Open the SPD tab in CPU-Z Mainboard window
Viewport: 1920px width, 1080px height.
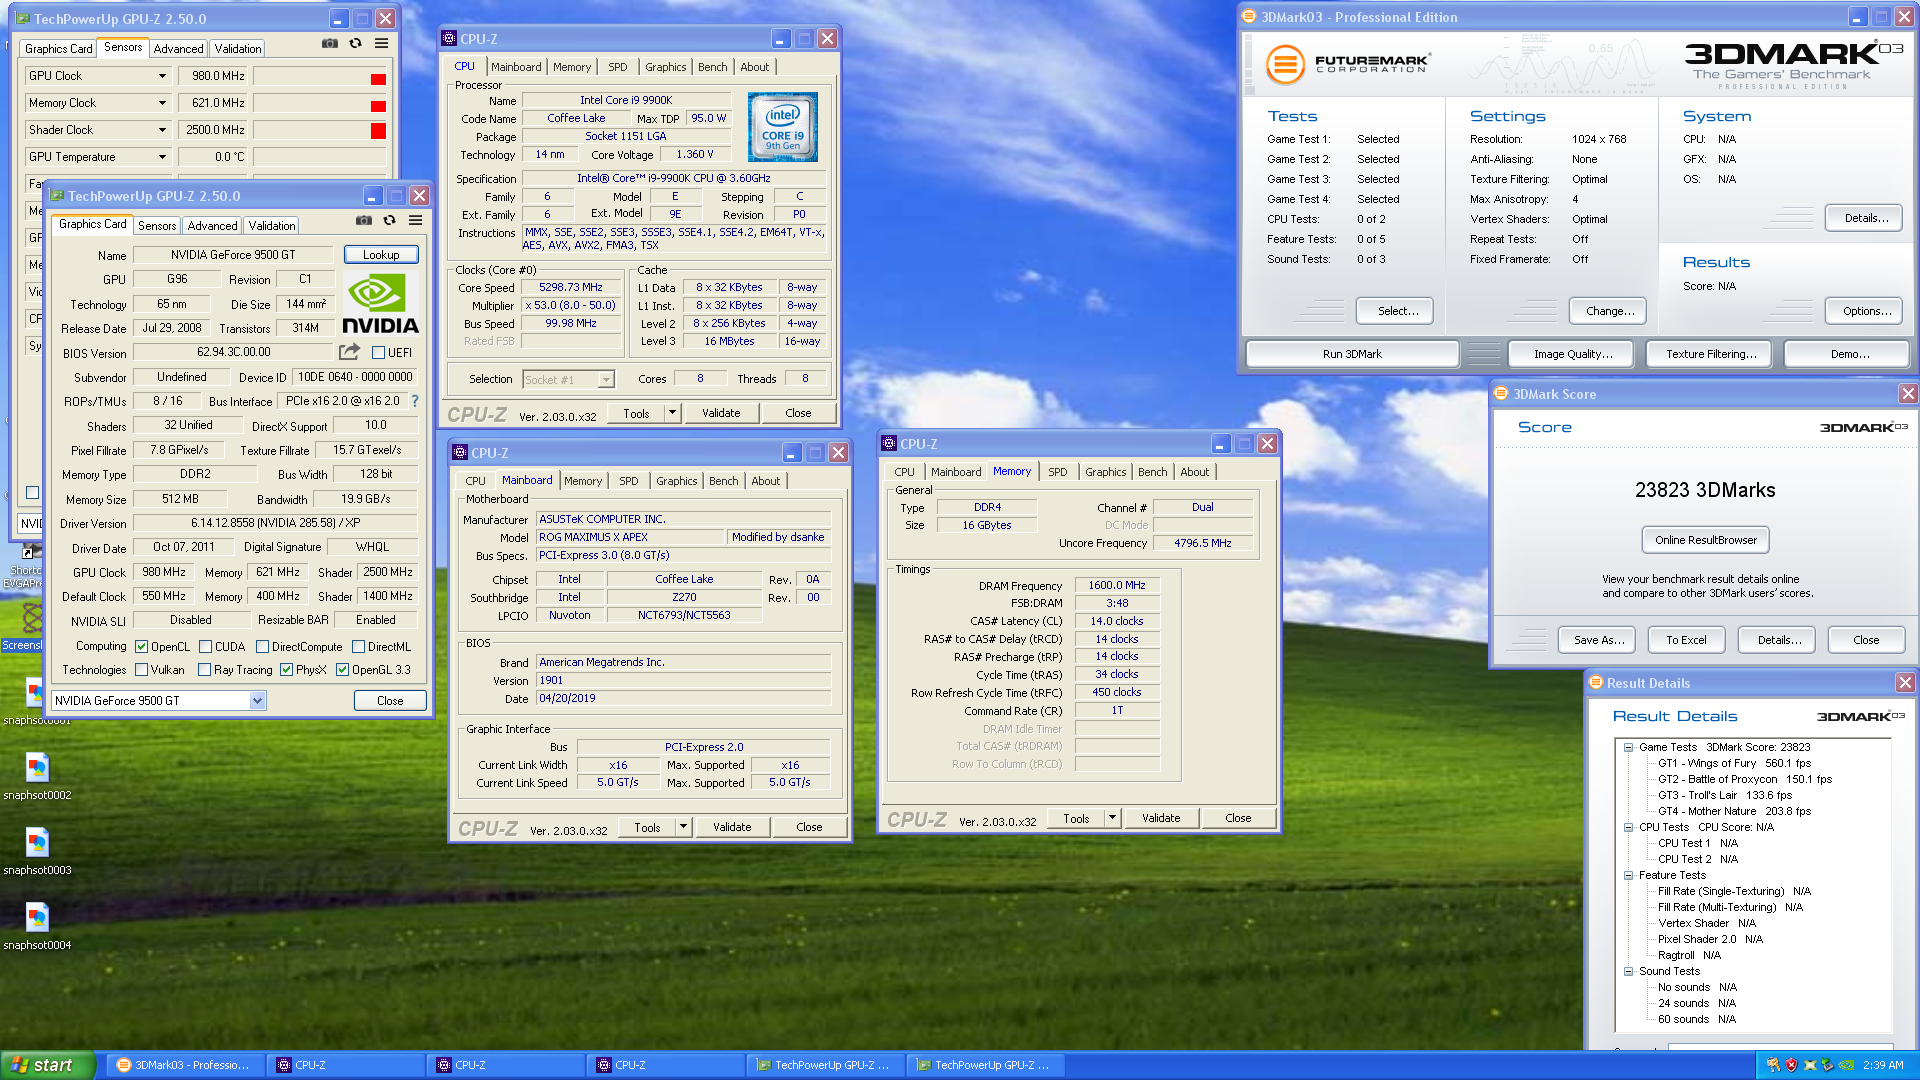pos(628,481)
